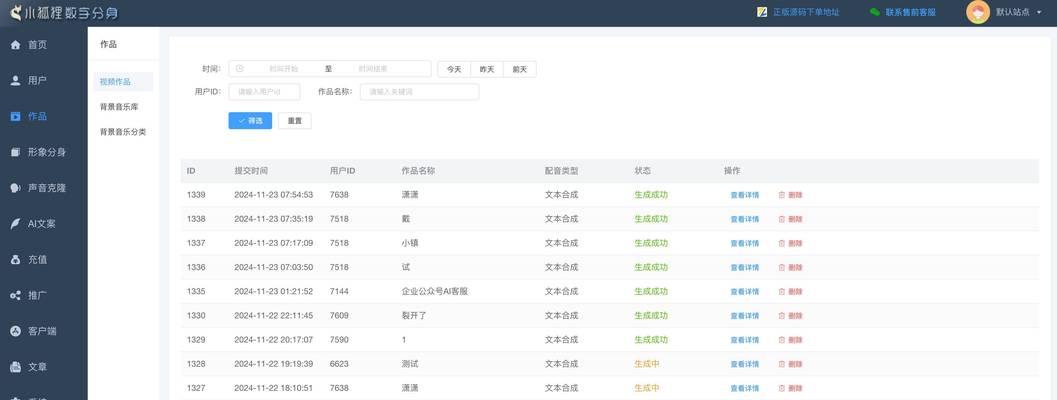Click trash icon in row 1329
The height and width of the screenshot is (400, 1057).
(x=782, y=340)
